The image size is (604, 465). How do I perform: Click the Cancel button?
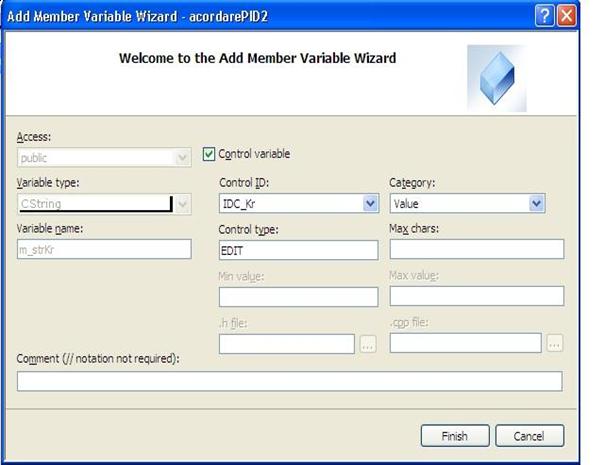(x=529, y=436)
